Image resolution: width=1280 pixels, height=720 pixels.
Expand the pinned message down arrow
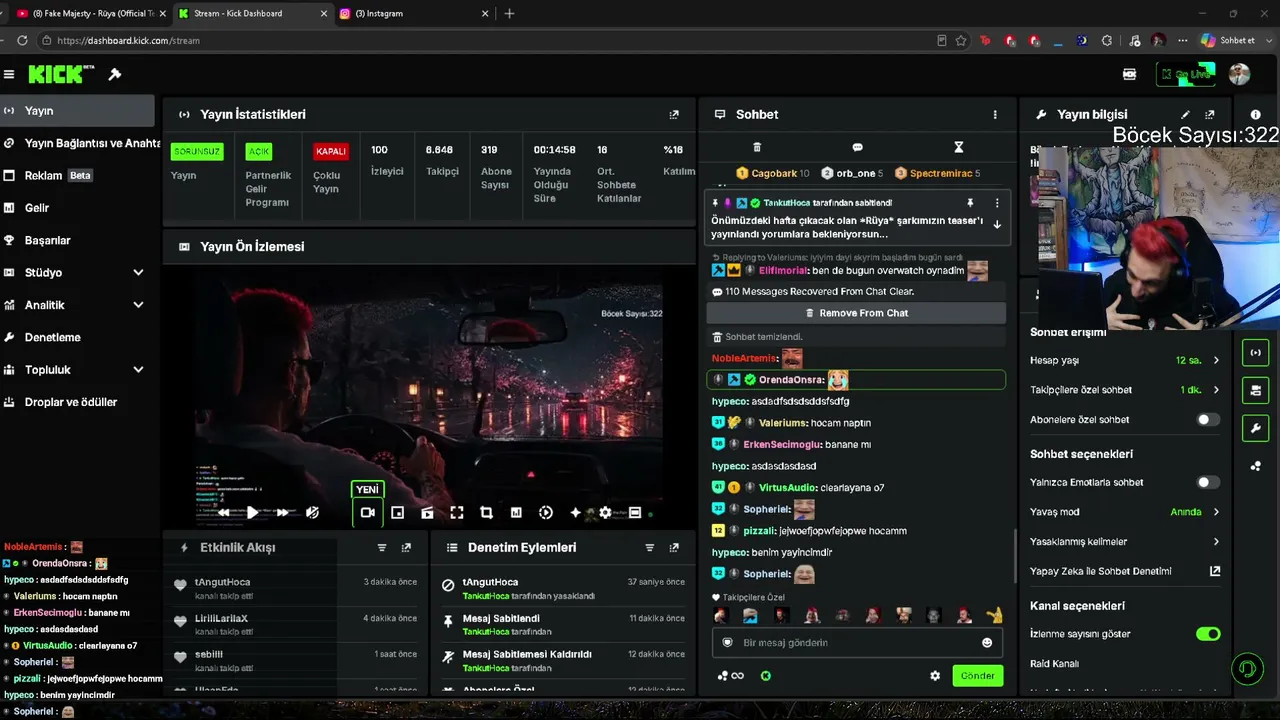[997, 225]
